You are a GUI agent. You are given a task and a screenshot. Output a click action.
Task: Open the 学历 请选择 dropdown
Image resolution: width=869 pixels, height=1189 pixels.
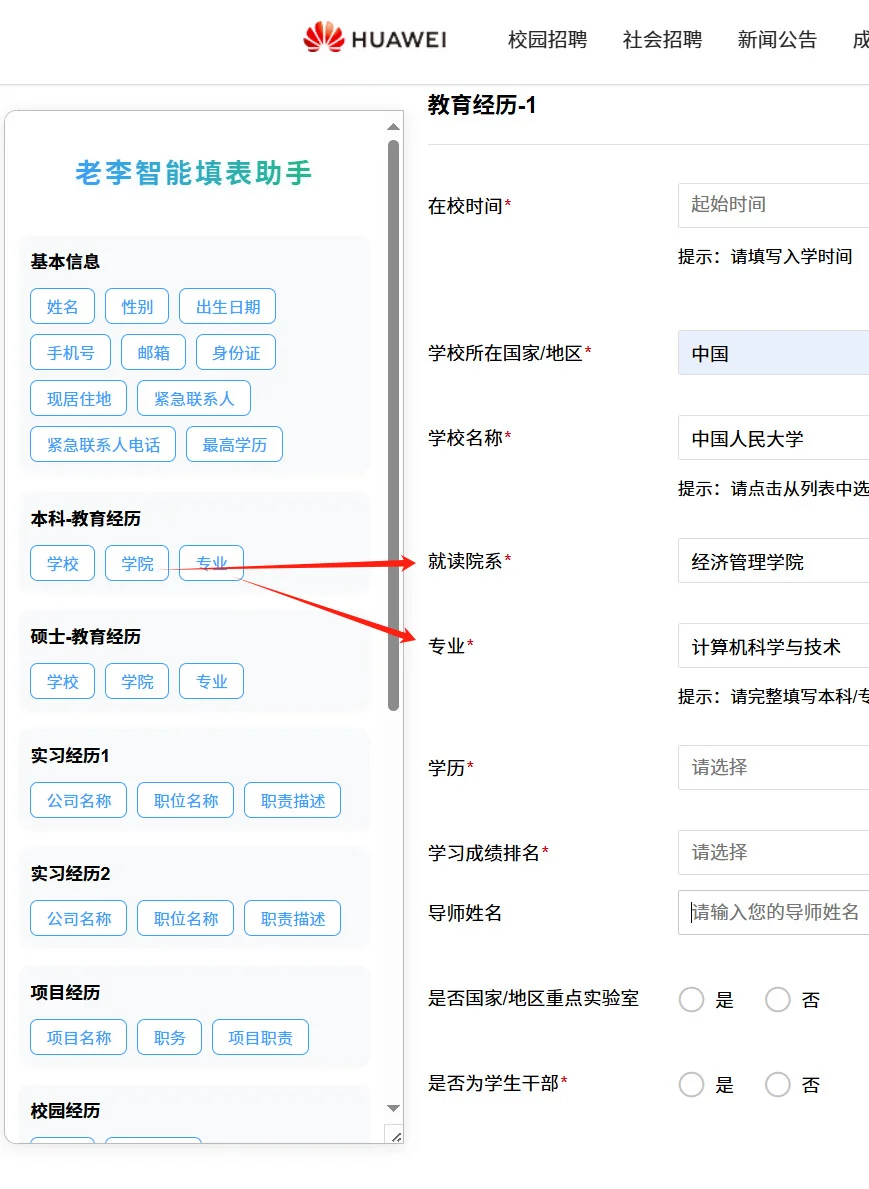coord(773,767)
